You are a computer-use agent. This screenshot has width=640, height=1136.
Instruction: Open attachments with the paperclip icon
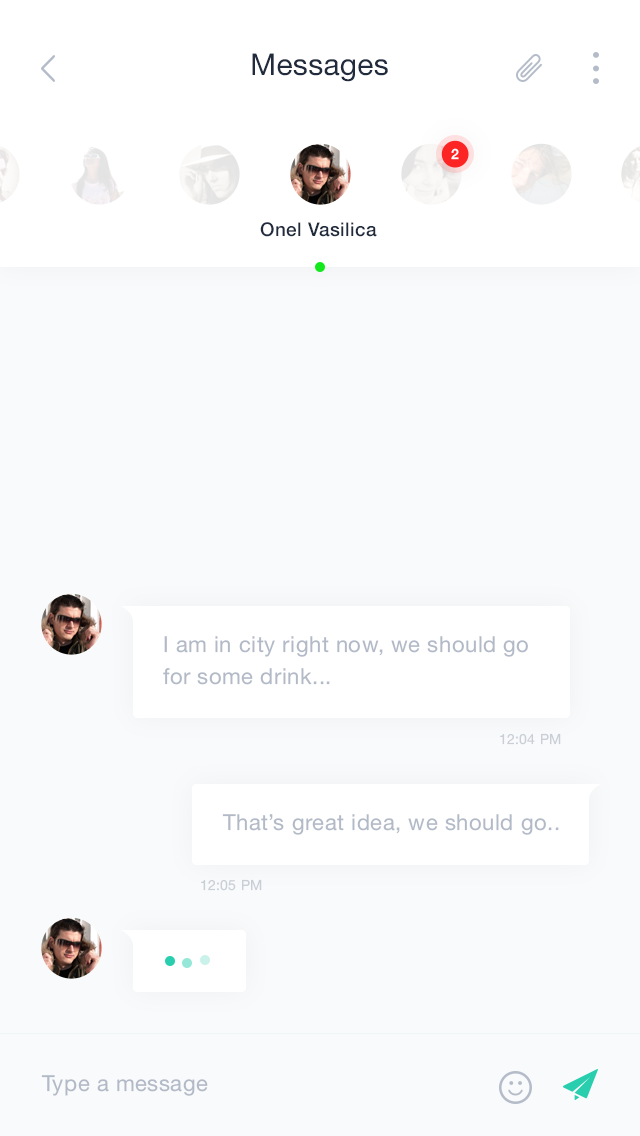pyautogui.click(x=529, y=68)
